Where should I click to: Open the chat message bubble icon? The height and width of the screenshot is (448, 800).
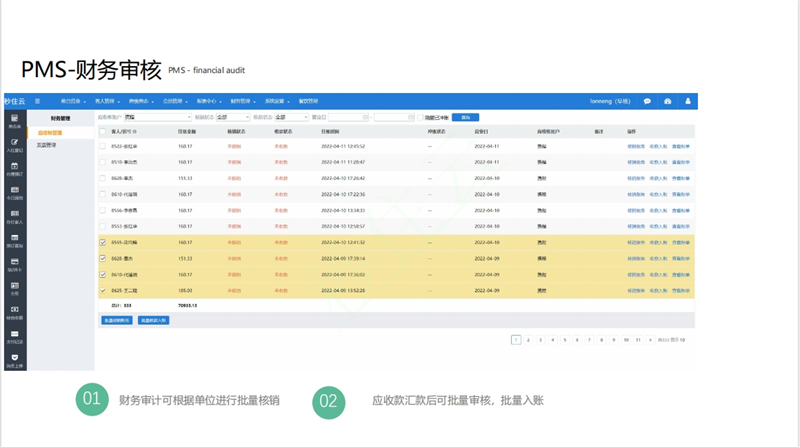pos(647,101)
